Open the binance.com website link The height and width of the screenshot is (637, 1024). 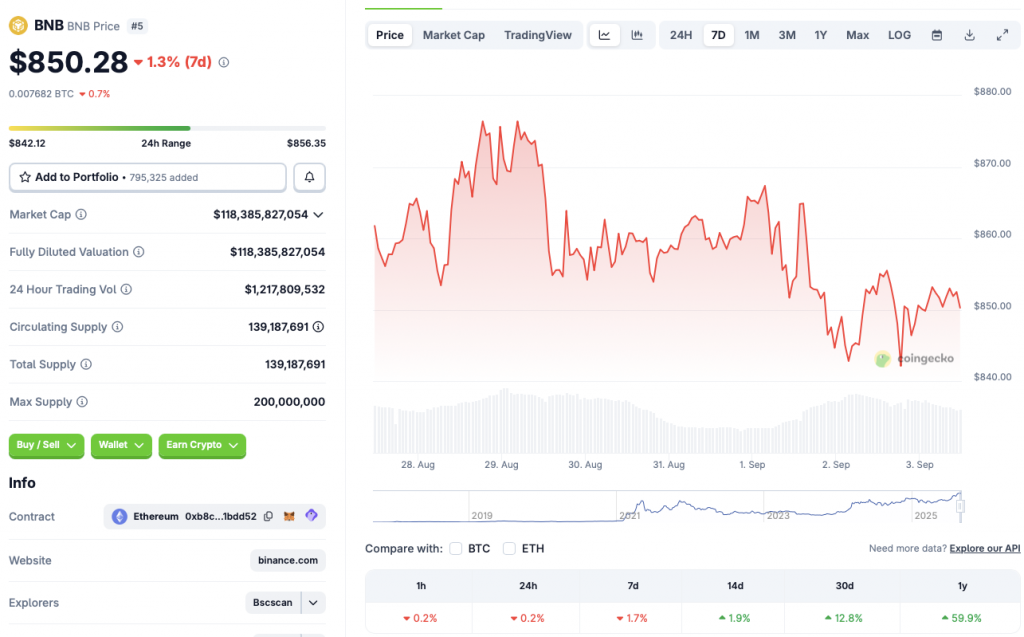288,561
